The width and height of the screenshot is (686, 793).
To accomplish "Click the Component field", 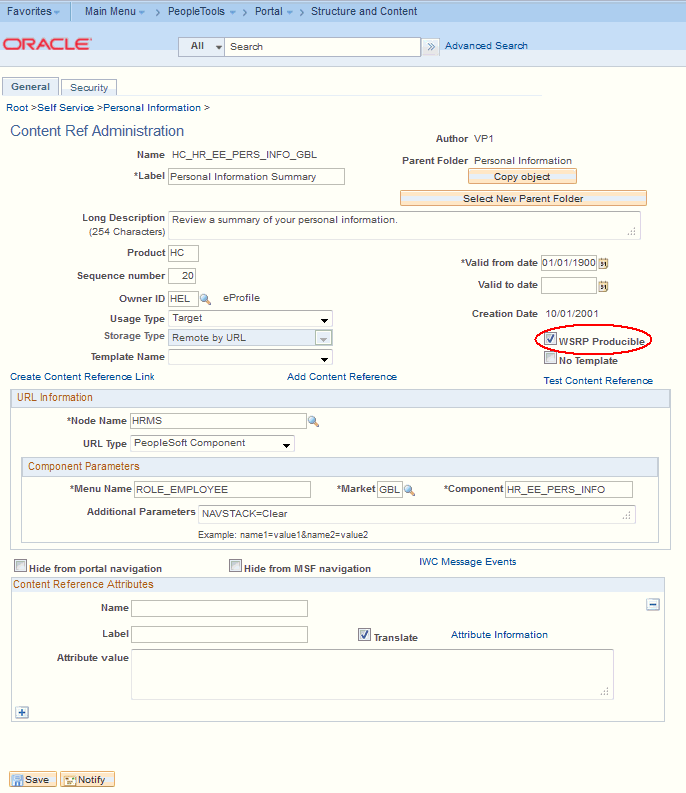I will tap(569, 490).
